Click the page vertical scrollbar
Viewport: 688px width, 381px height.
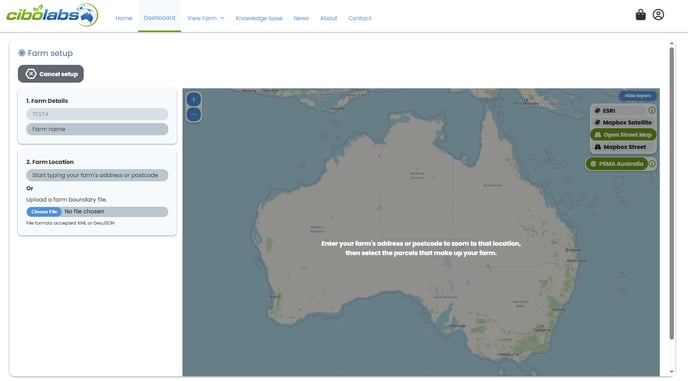[671, 193]
